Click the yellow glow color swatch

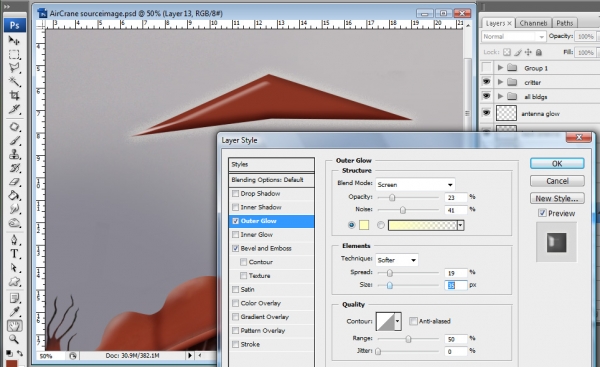pyautogui.click(x=364, y=225)
